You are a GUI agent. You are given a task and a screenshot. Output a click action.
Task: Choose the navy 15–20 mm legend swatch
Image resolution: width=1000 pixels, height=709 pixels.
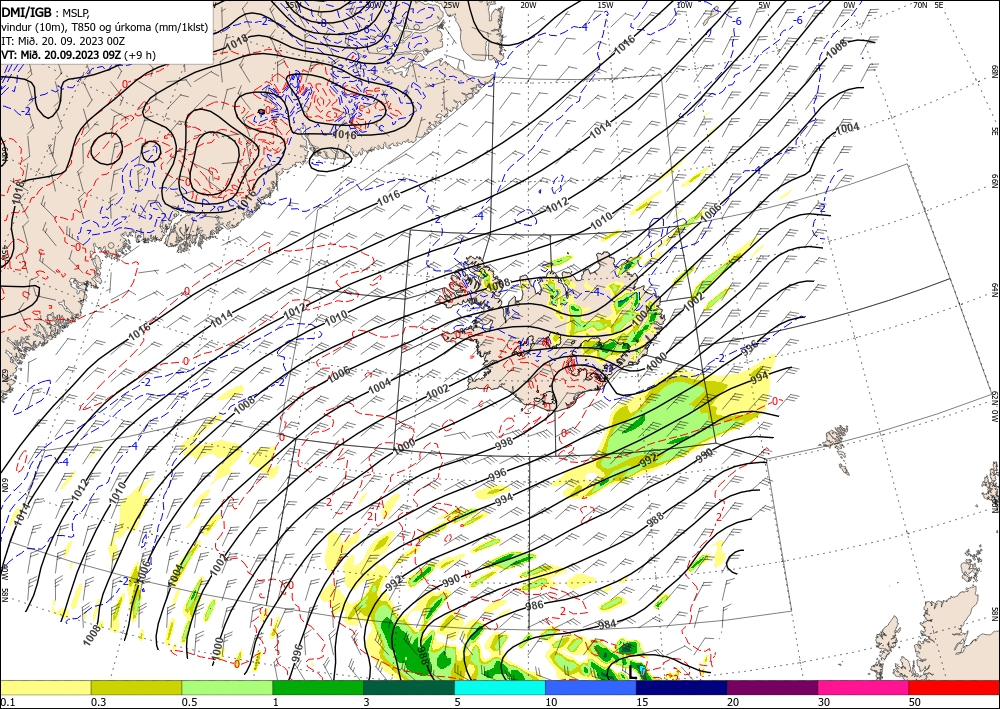click(x=682, y=687)
